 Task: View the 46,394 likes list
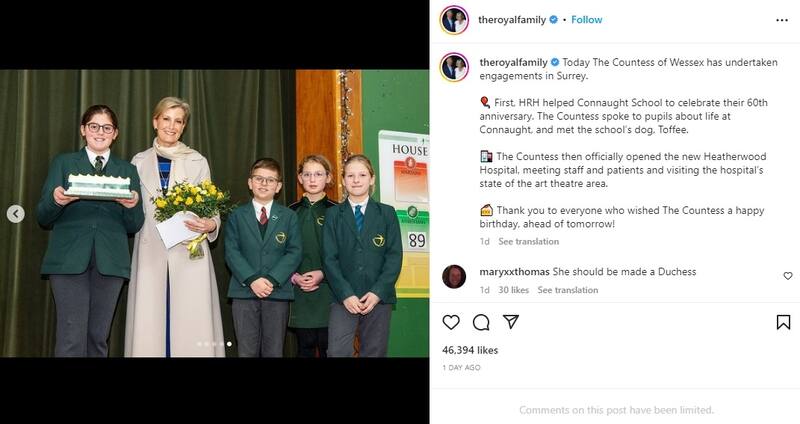point(470,350)
